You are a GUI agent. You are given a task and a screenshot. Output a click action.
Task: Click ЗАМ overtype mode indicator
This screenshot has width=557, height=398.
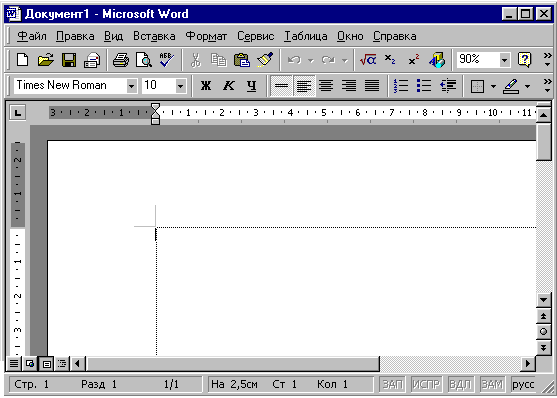click(492, 384)
